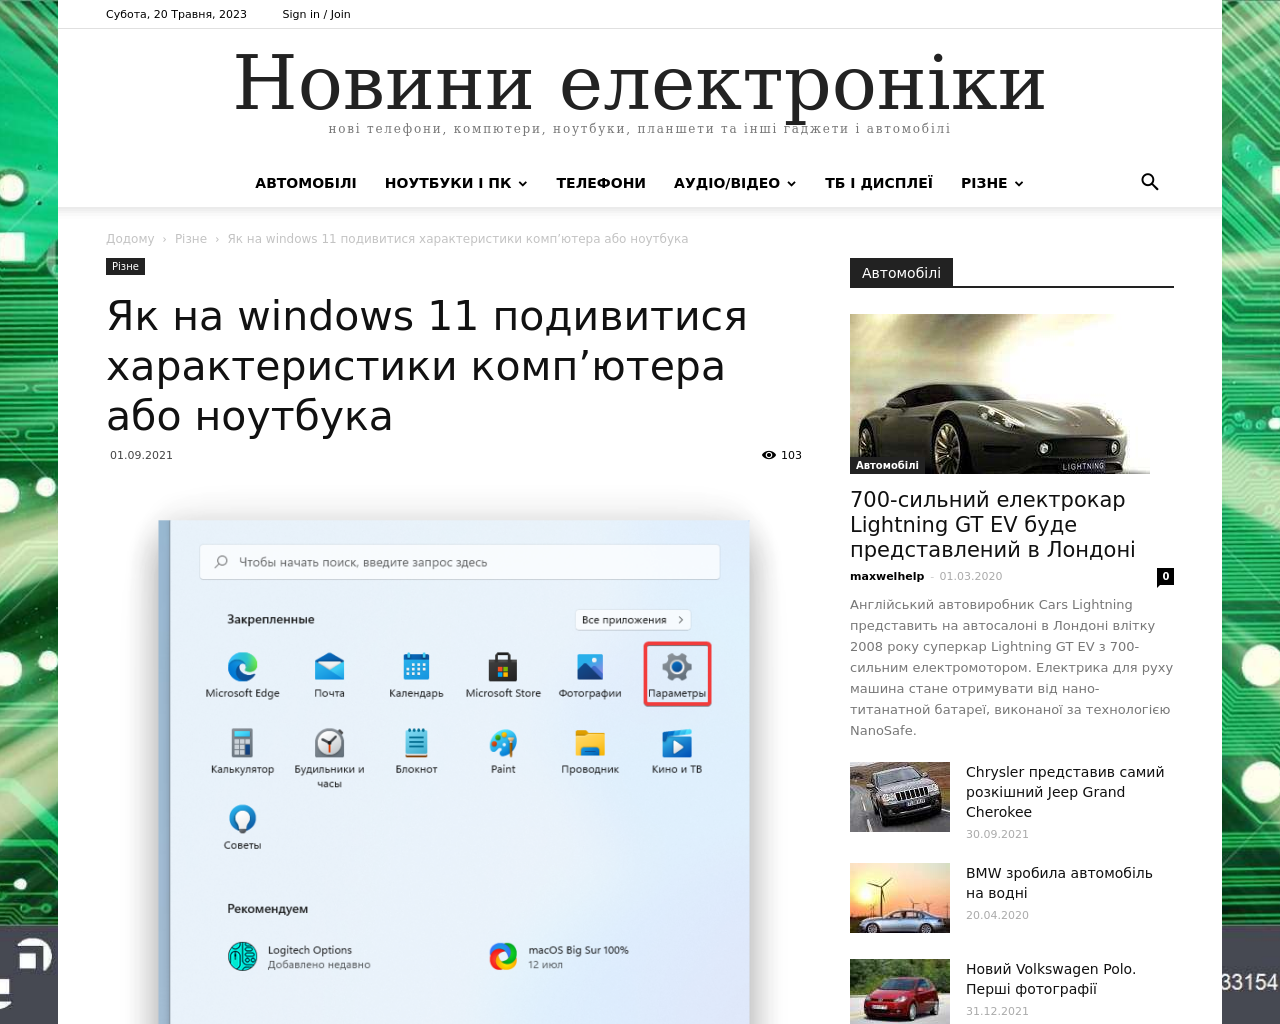Open the Телефони menu item

pyautogui.click(x=601, y=183)
